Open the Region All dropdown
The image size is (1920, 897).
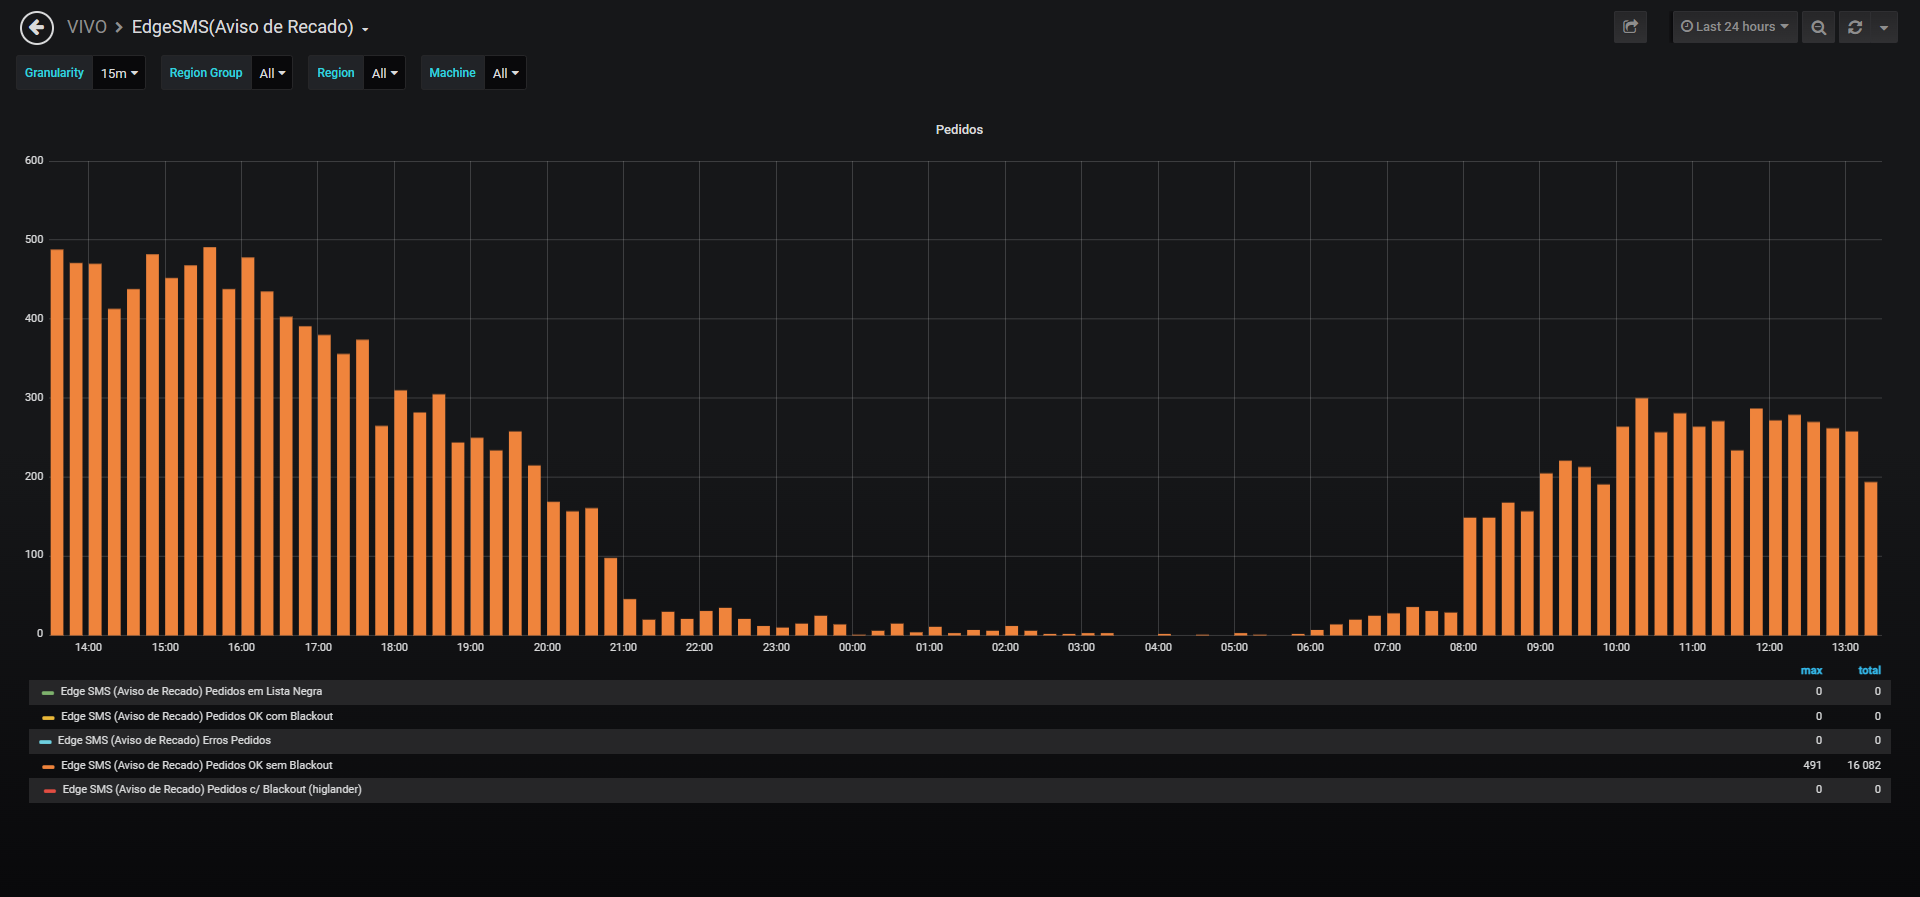(384, 73)
